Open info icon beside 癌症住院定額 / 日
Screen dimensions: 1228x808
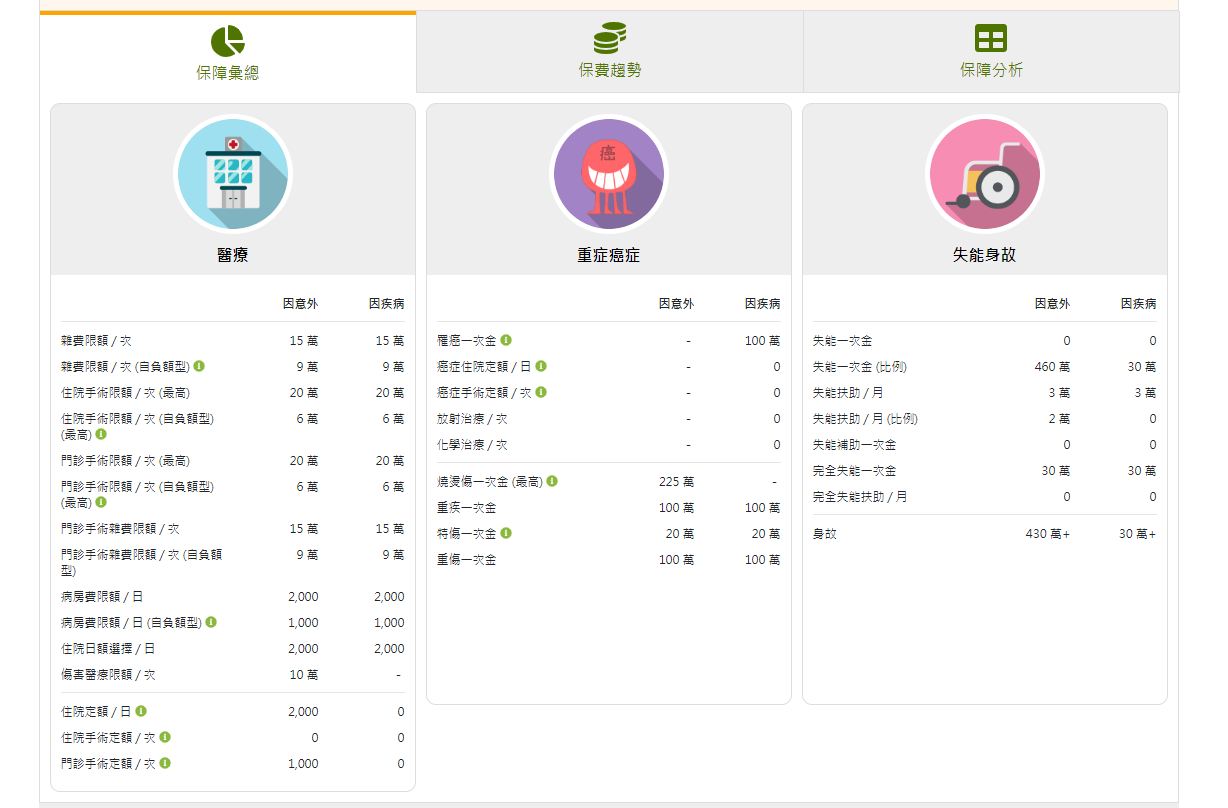pos(541,366)
